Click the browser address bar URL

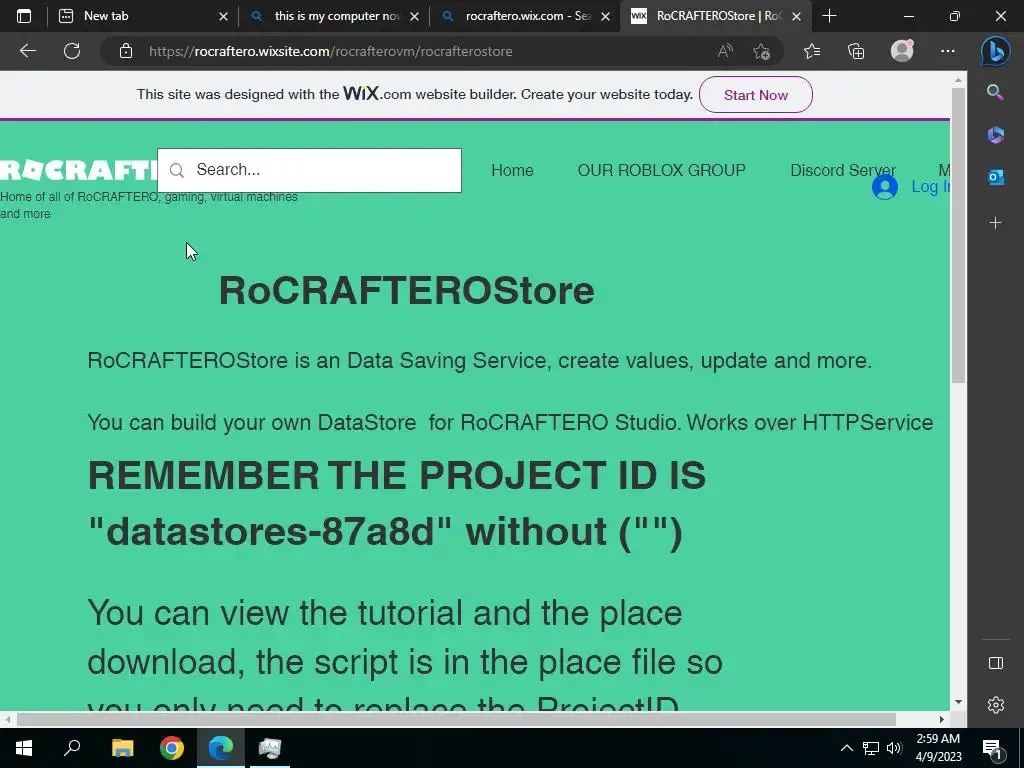pos(330,51)
